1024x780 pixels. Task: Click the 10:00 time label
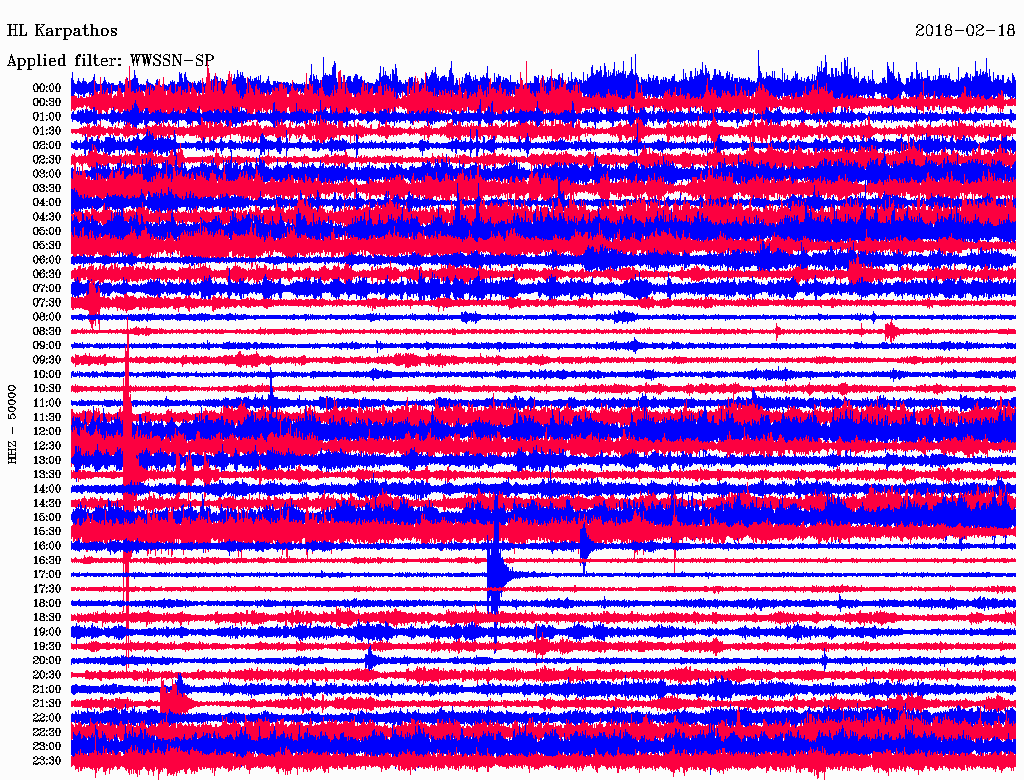coord(47,374)
